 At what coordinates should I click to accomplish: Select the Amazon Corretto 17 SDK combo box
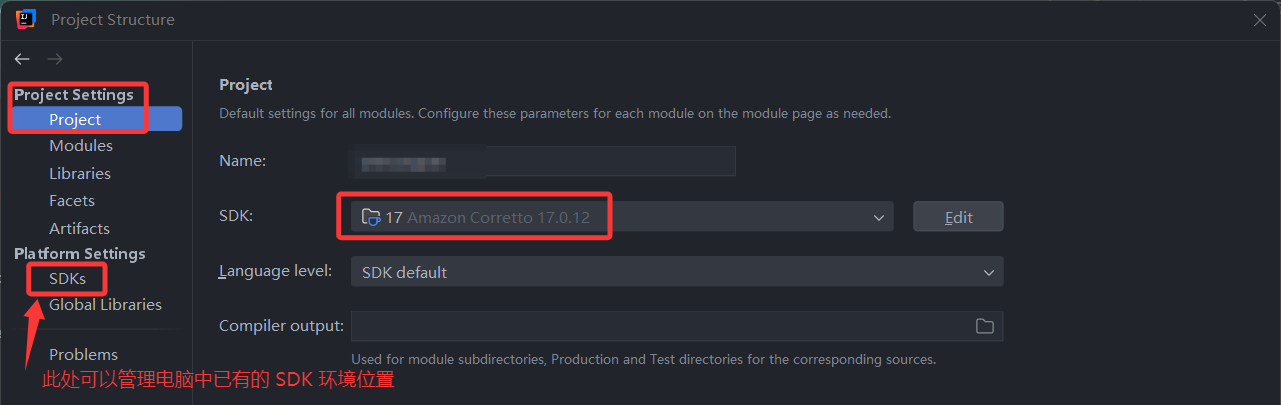click(620, 217)
